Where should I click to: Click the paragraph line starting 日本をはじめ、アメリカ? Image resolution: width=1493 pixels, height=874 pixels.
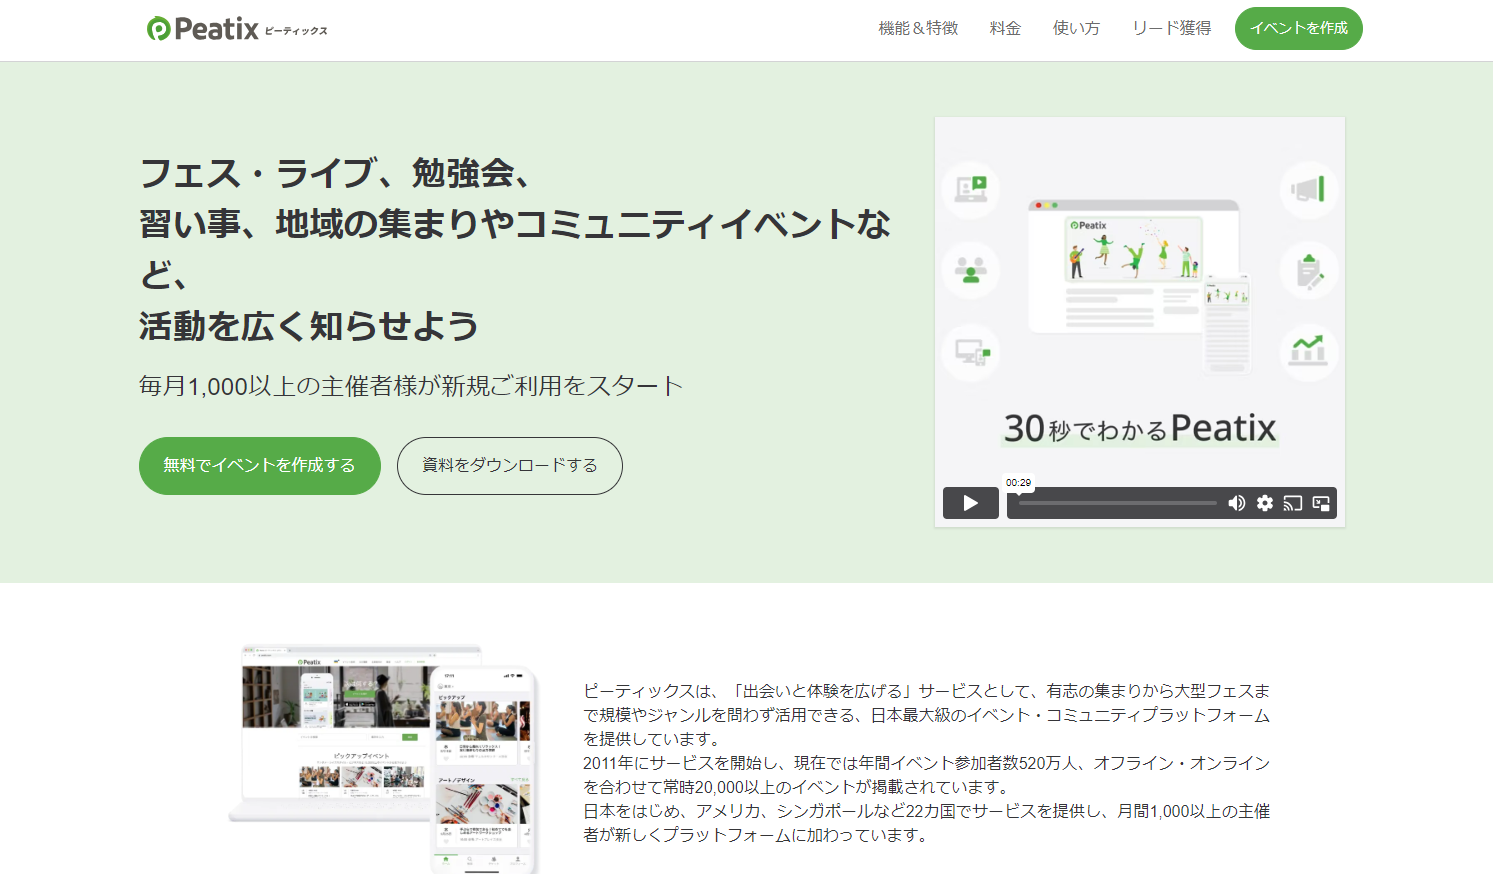926,811
